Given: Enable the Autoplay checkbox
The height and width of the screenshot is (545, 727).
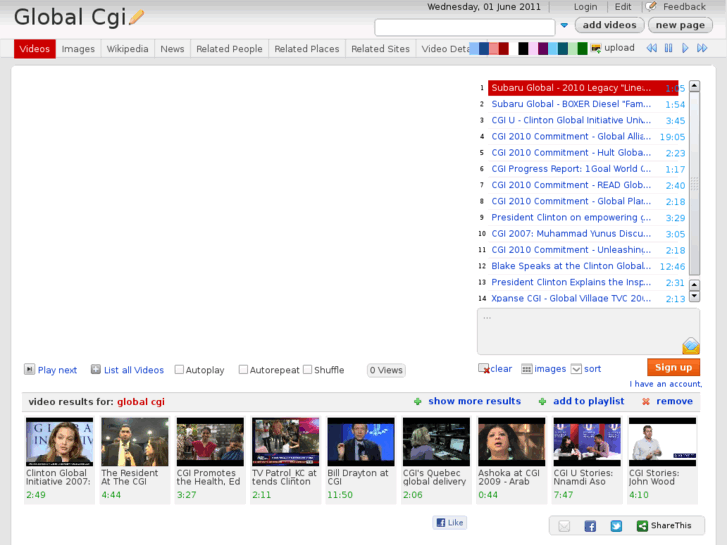Looking at the screenshot, I should (179, 370).
